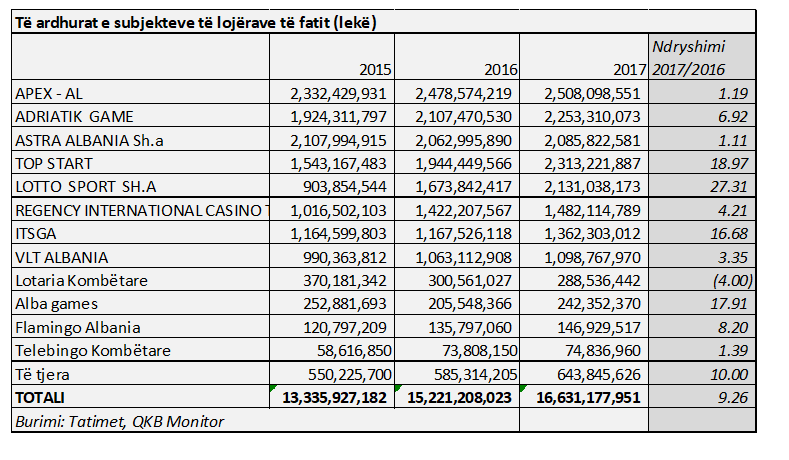Viewport: 789px width, 460px height.
Task: Select LOTTO SPORT SH.A 2017 revenue cell
Action: (583, 187)
